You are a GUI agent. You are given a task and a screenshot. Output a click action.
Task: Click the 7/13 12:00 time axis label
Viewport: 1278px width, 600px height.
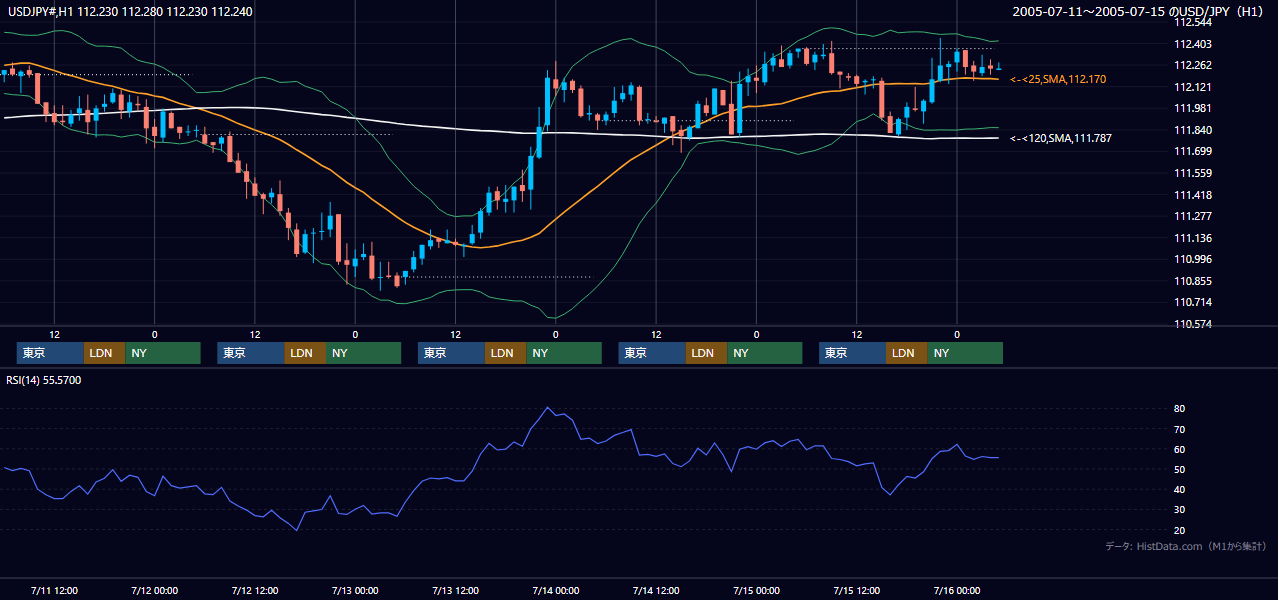[x=455, y=590]
